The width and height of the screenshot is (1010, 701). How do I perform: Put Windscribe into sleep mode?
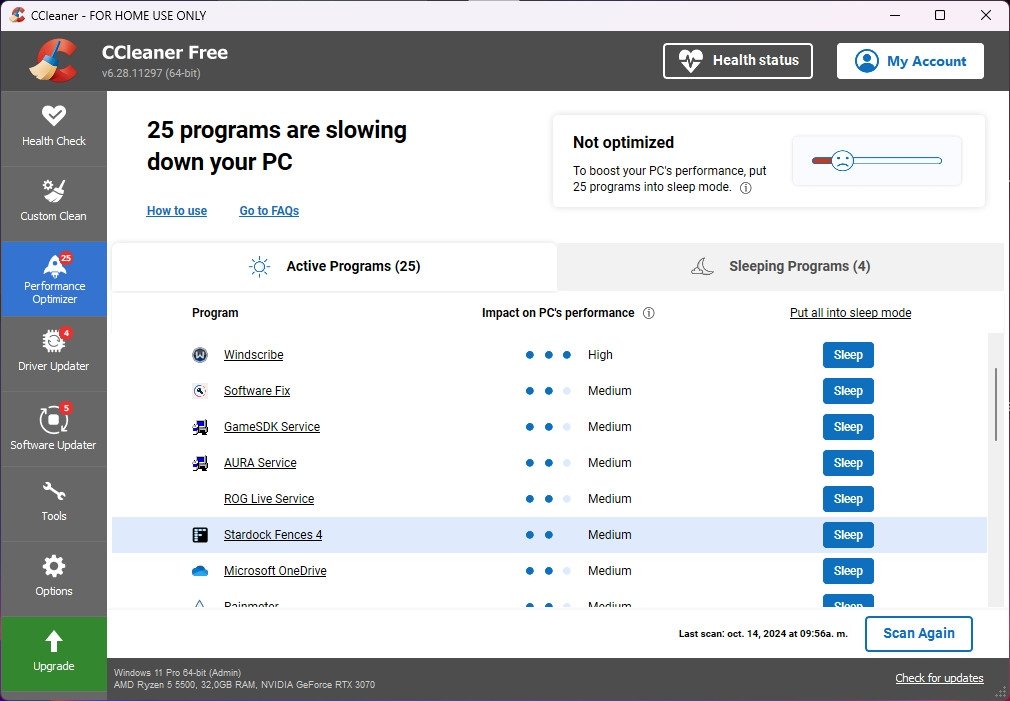point(848,355)
